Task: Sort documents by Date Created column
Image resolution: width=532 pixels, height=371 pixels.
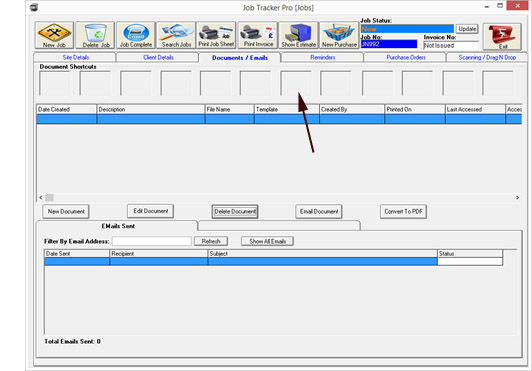Action: 66,109
